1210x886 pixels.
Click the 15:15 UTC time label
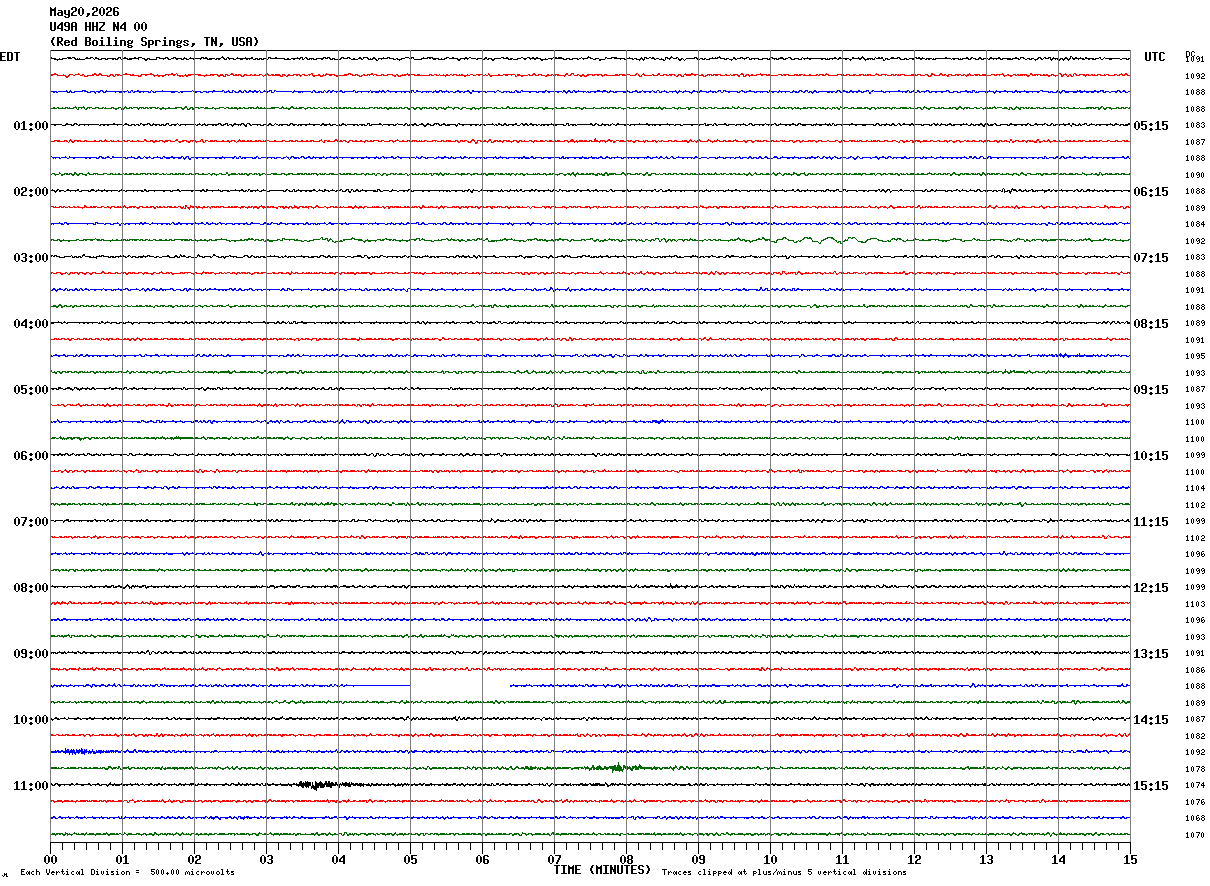point(1151,786)
